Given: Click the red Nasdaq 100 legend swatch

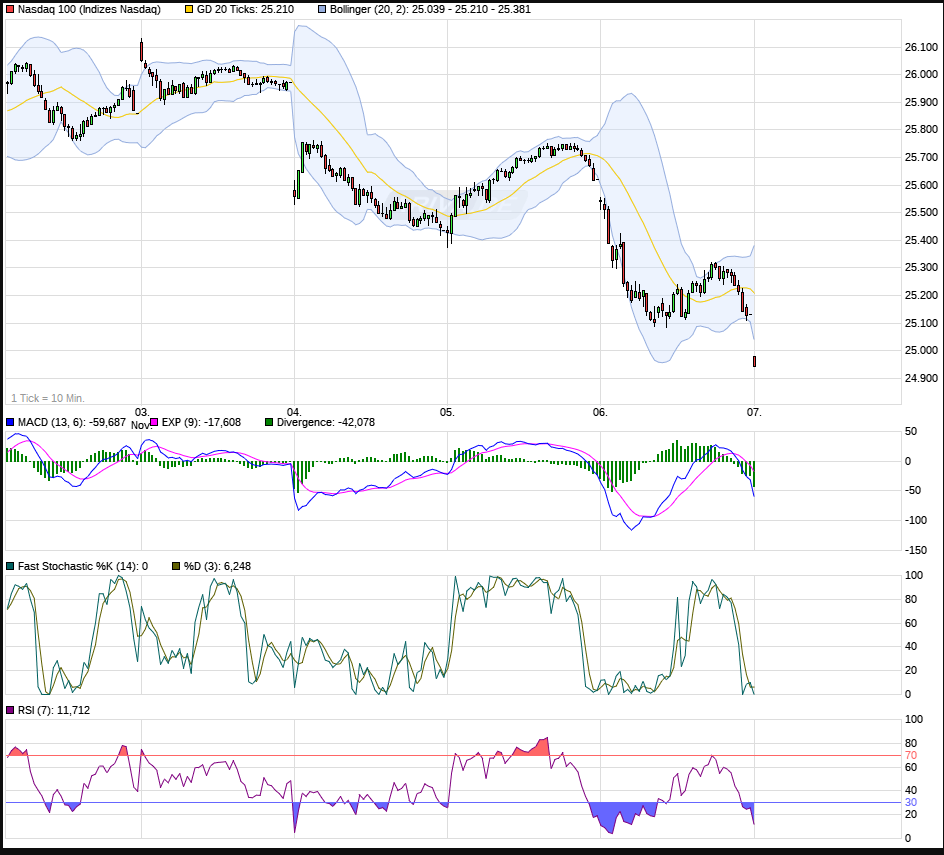Looking at the screenshot, I should click(11, 9).
